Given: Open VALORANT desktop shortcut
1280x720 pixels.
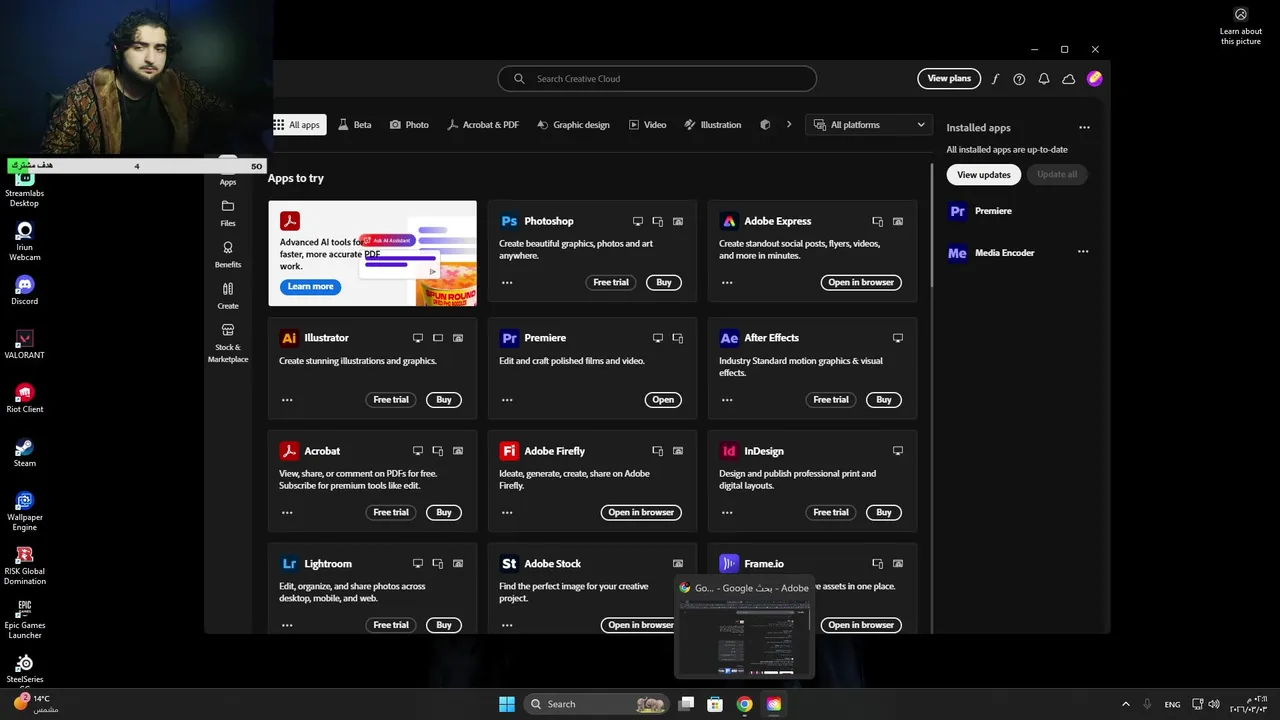Looking at the screenshot, I should (25, 345).
